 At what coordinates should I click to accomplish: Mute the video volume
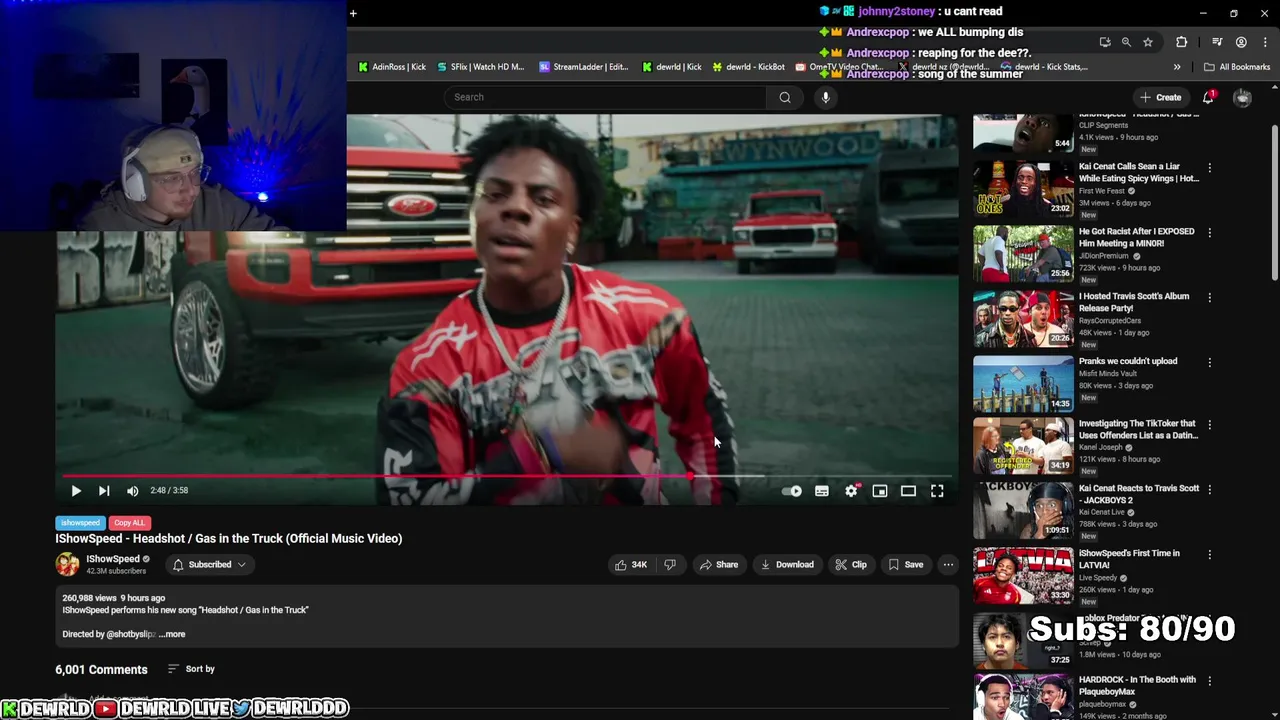(x=133, y=491)
